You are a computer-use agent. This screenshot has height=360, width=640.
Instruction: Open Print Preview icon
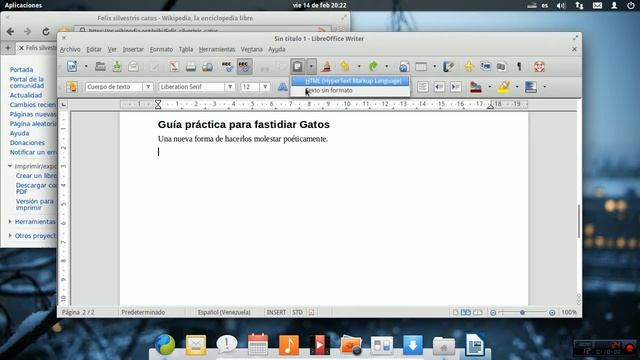click(207, 67)
